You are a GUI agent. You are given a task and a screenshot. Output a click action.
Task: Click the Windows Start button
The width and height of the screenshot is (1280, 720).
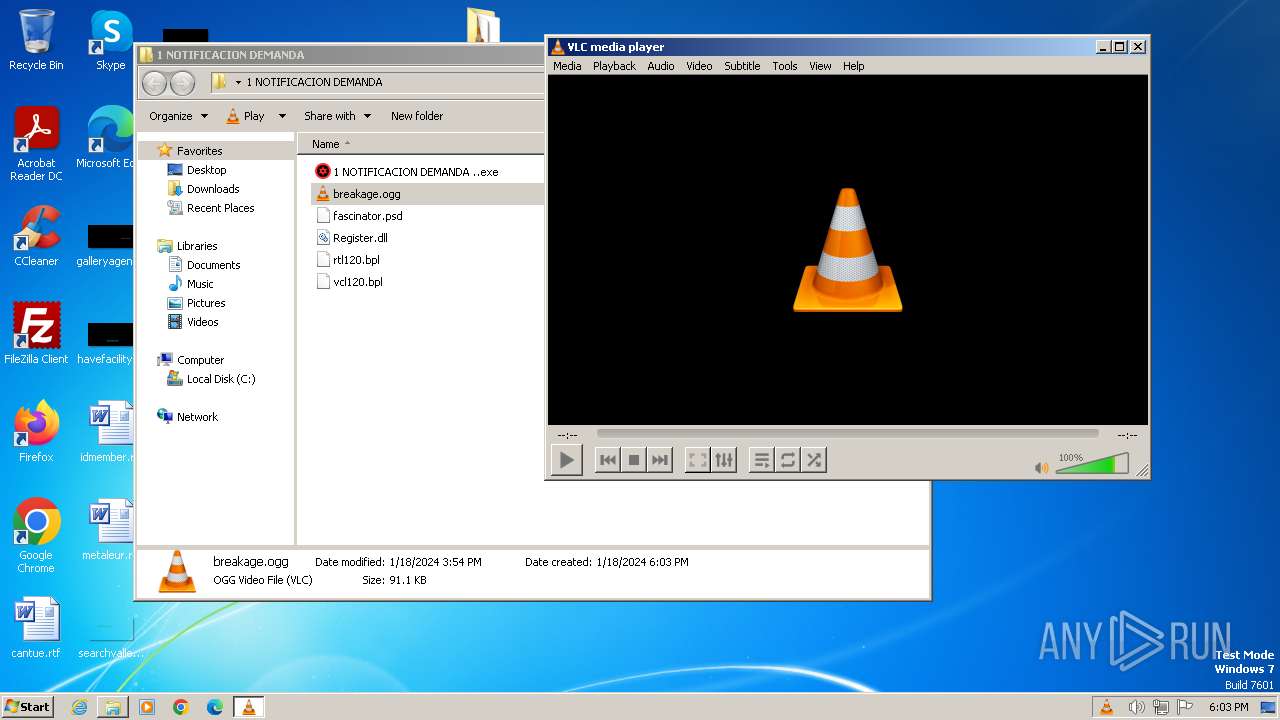click(27, 706)
